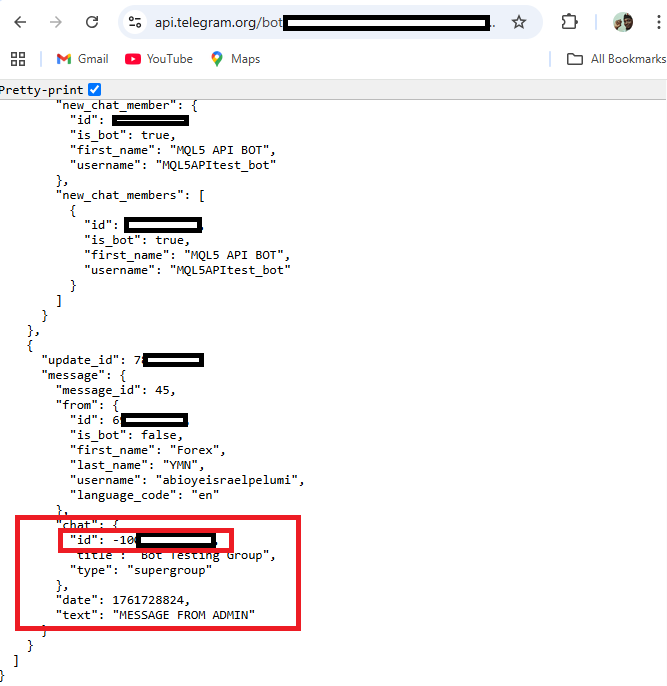Image resolution: width=667 pixels, height=686 pixels.
Task: Click "is_bot": true inside new_chat_members array
Action: [x=137, y=240]
